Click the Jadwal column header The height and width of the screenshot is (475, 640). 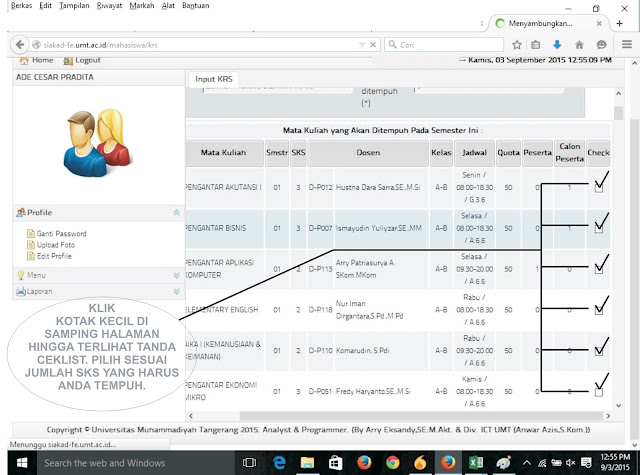(474, 153)
